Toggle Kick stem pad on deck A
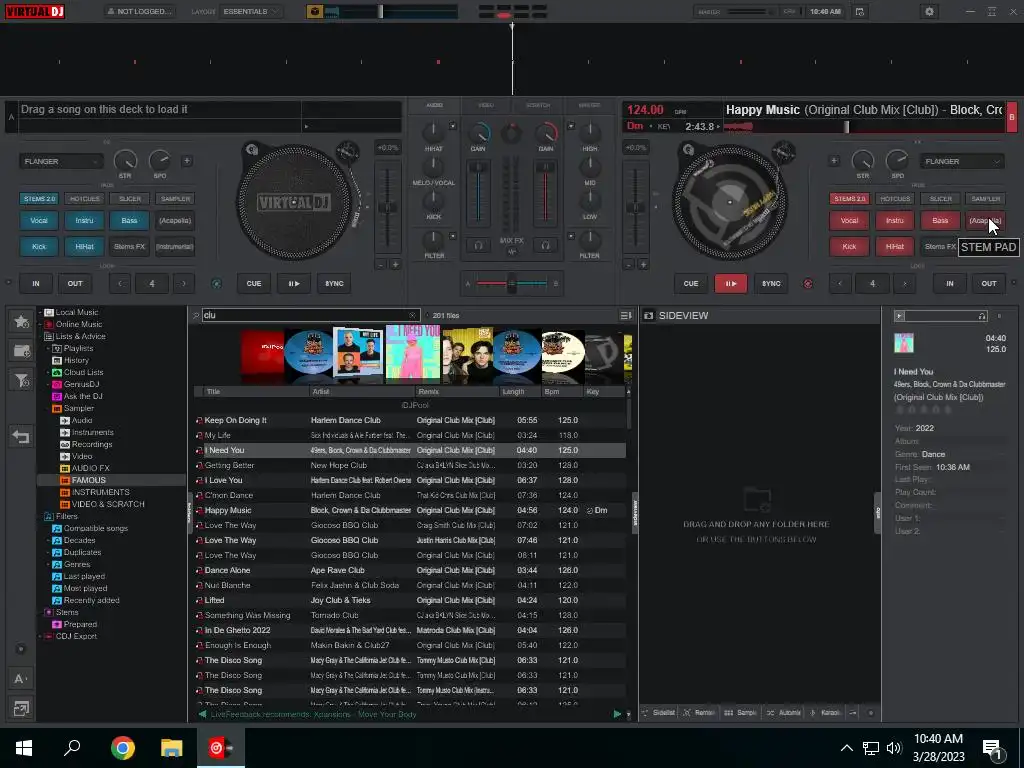The height and width of the screenshot is (768, 1024). (x=39, y=246)
